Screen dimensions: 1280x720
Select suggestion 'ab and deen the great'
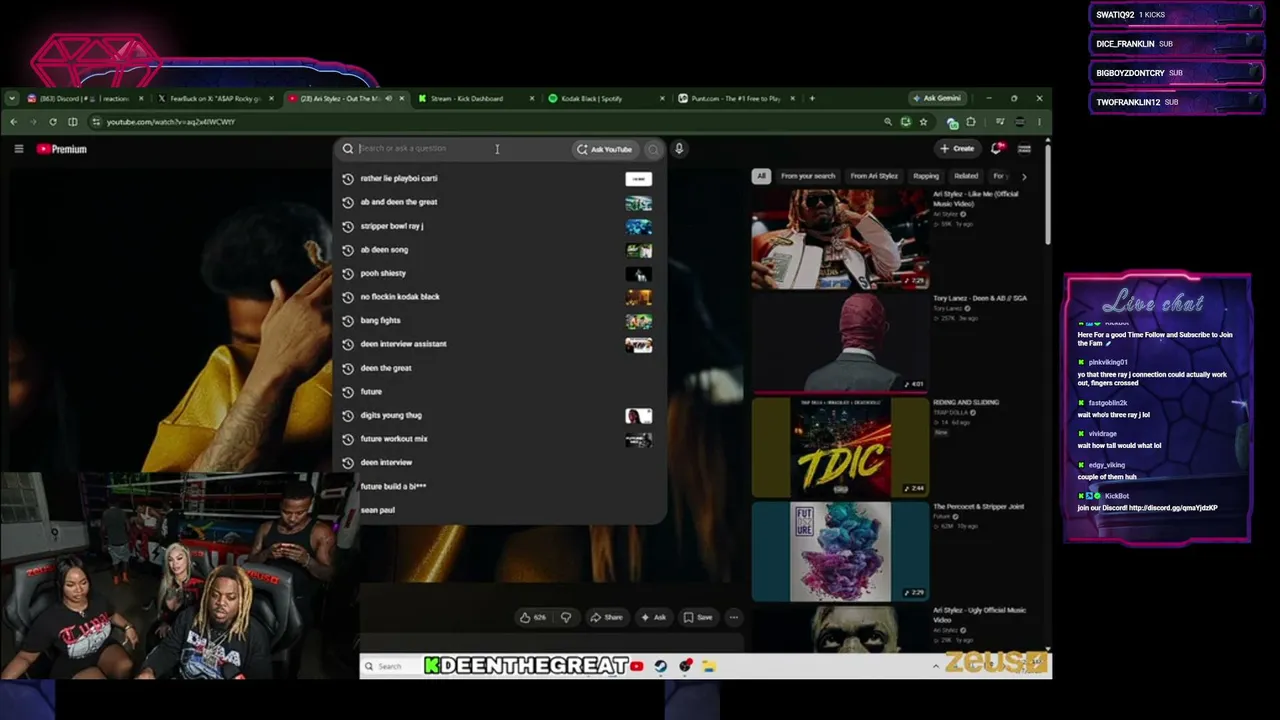[500, 202]
